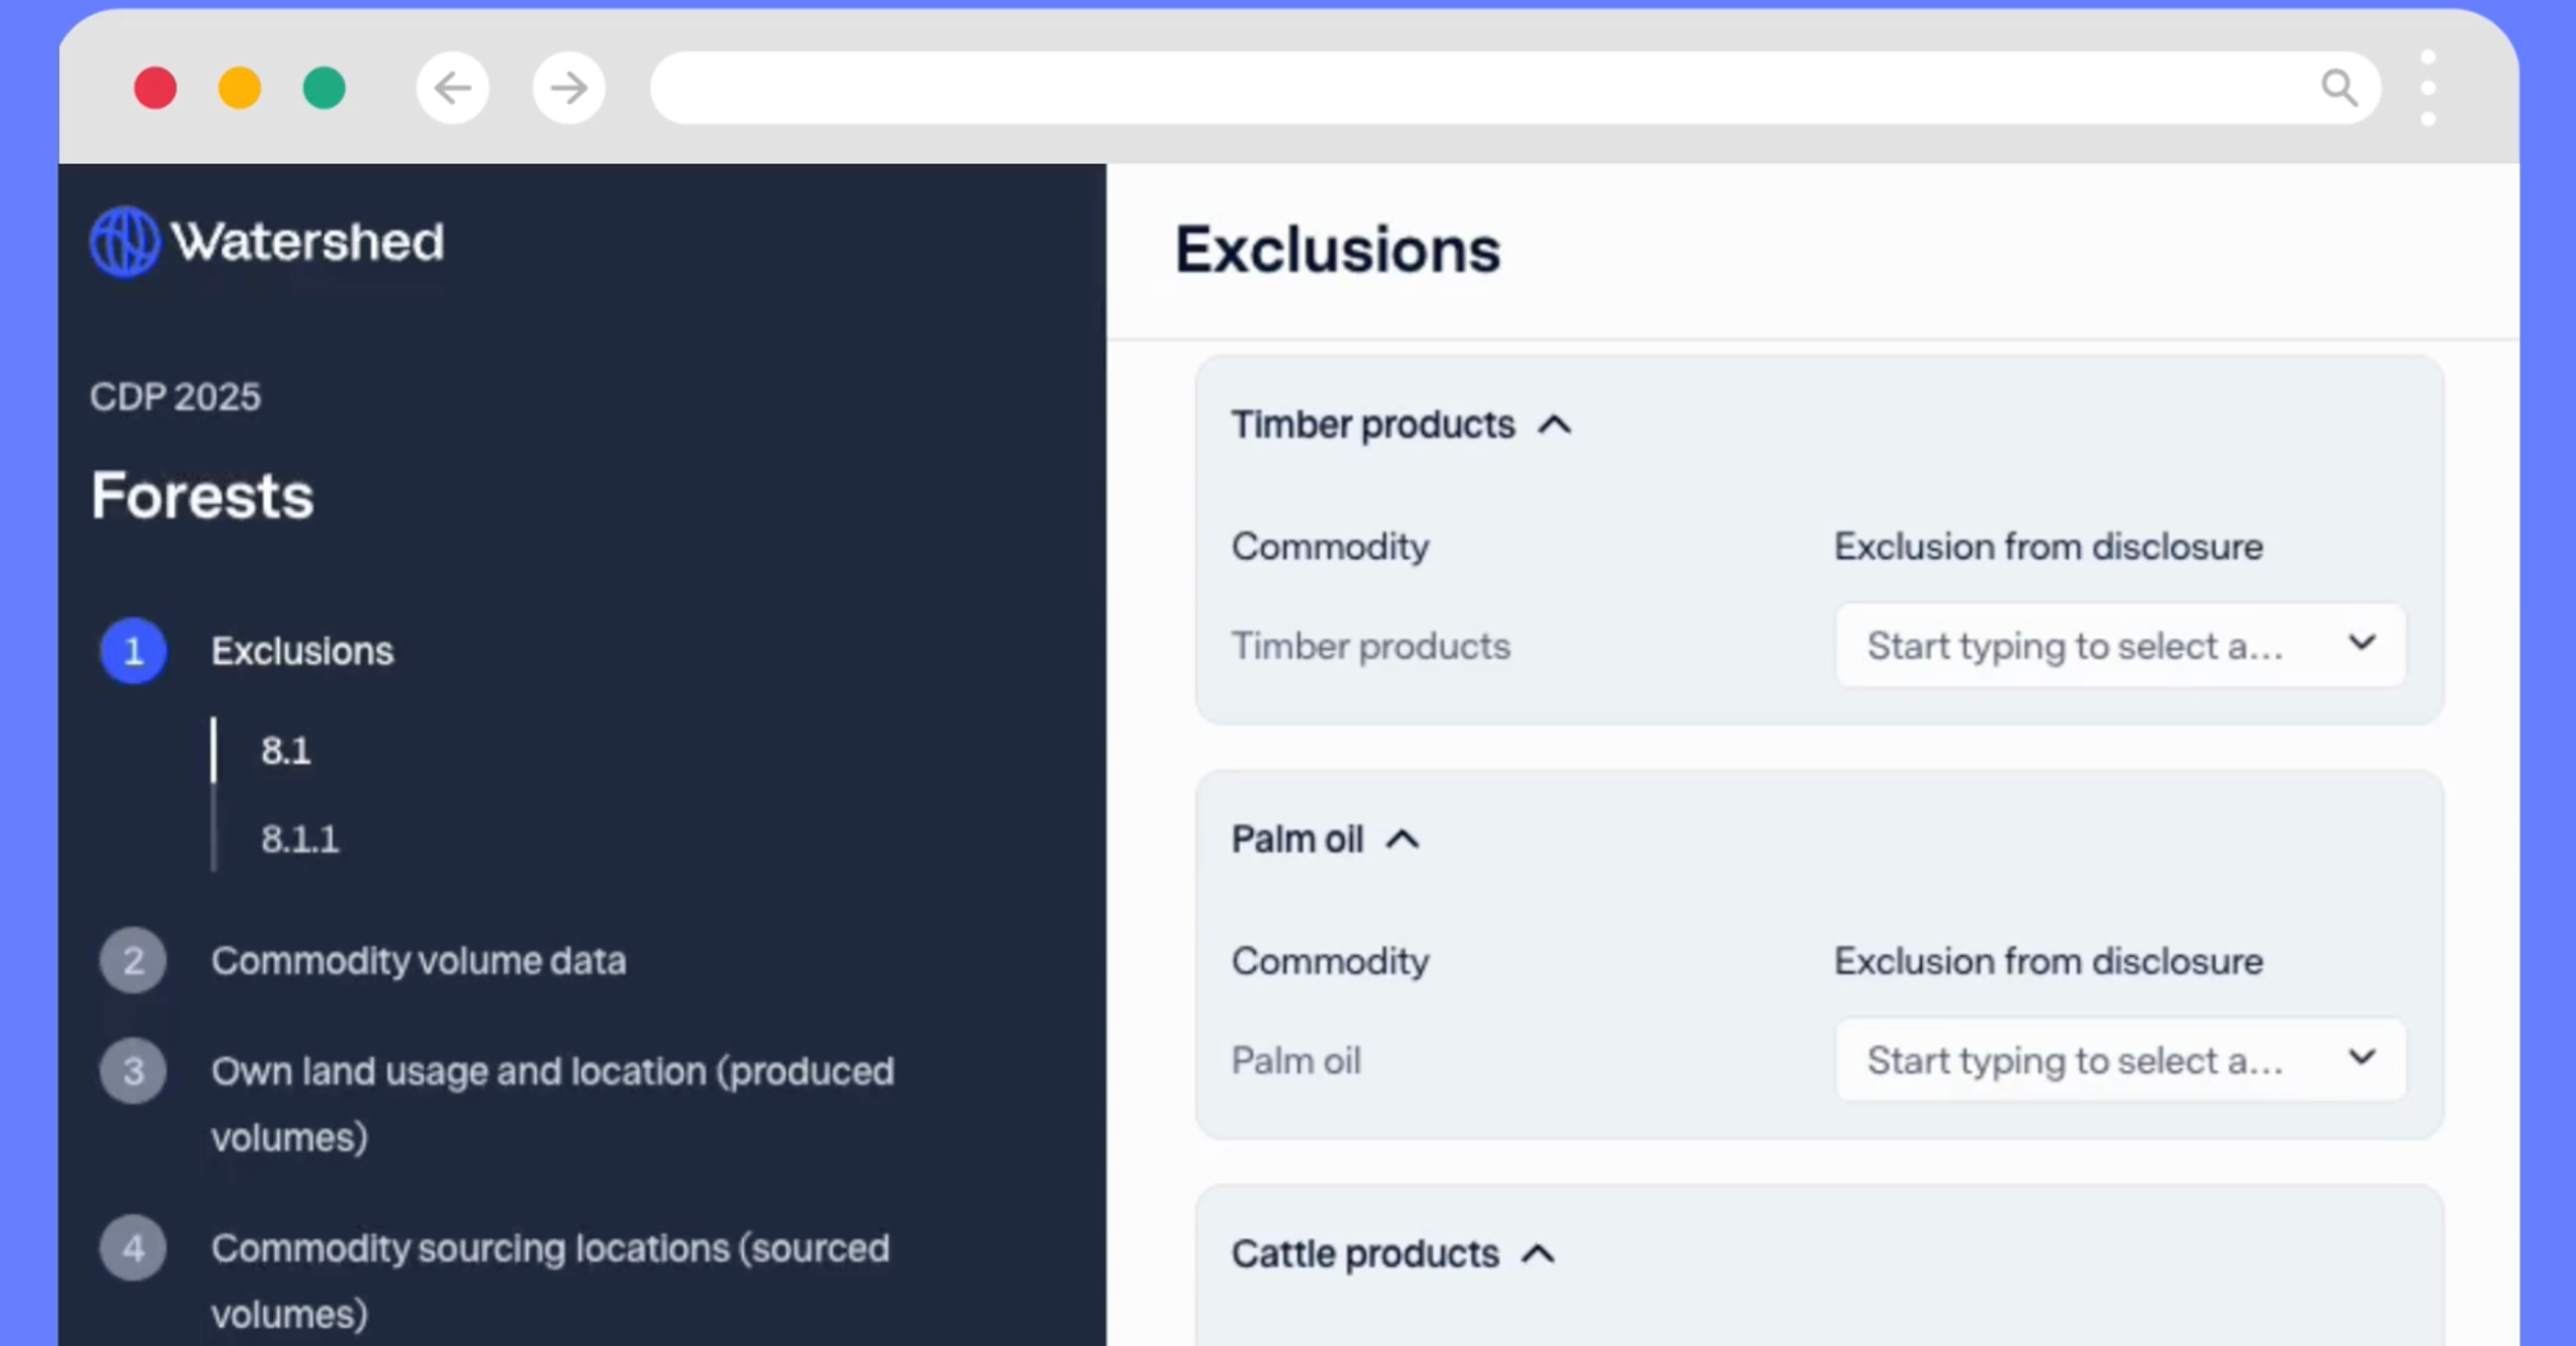Click the browser back arrow button
Image resolution: width=2576 pixels, height=1346 pixels.
453,88
